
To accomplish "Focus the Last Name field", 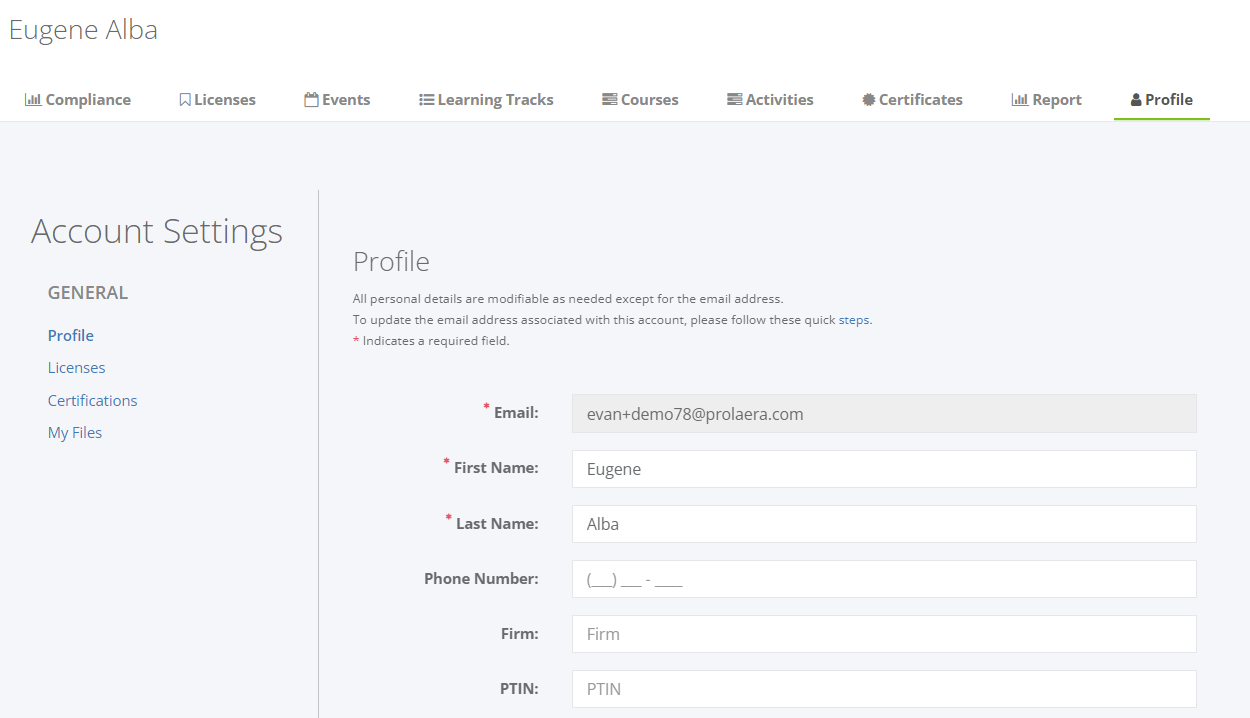I will [x=884, y=524].
